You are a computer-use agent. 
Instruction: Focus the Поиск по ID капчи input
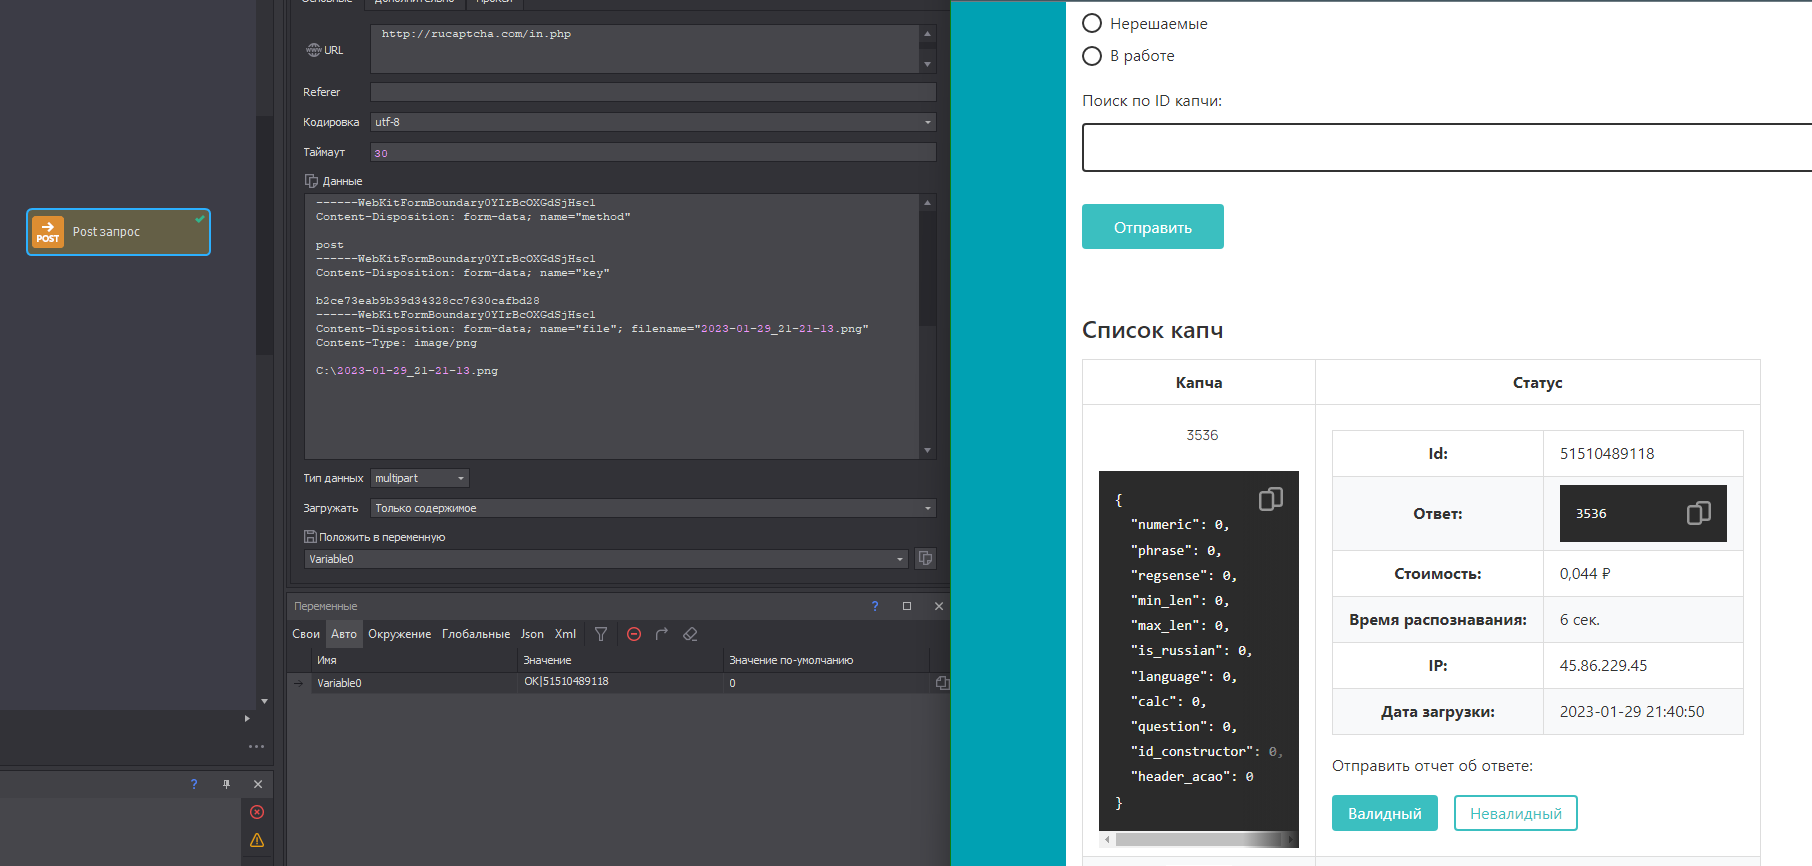[x=1447, y=148]
